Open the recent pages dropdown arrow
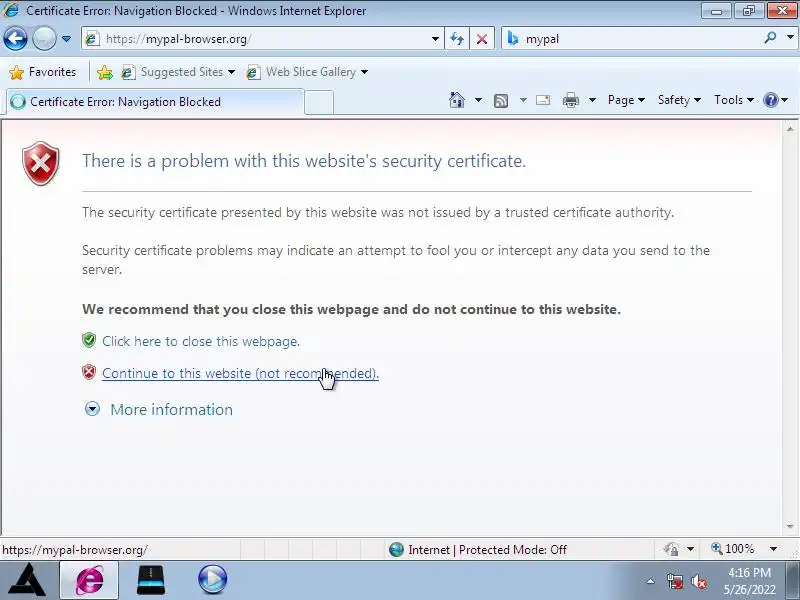Screen dimensions: 800x600 coord(66,39)
